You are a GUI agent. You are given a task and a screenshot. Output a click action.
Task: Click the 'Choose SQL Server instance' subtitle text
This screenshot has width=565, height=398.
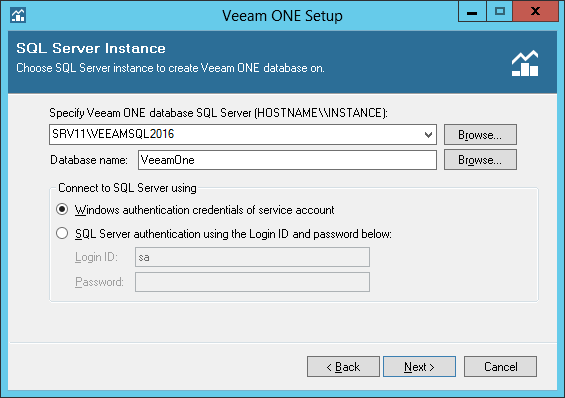coord(170,68)
